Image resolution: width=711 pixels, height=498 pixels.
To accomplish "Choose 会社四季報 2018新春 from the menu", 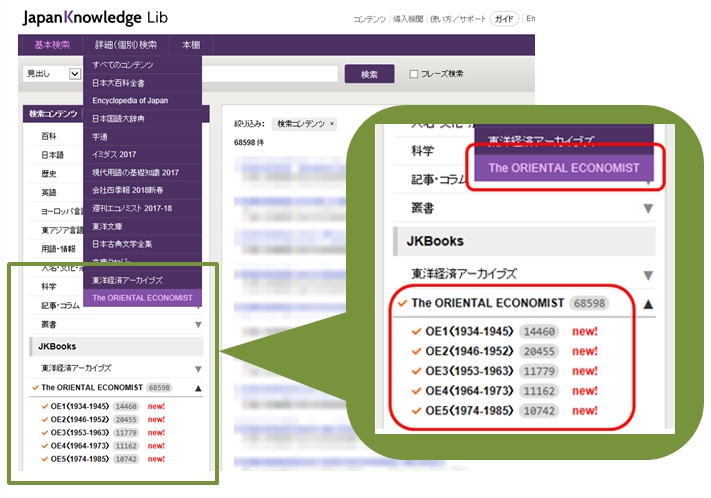I will (x=142, y=190).
